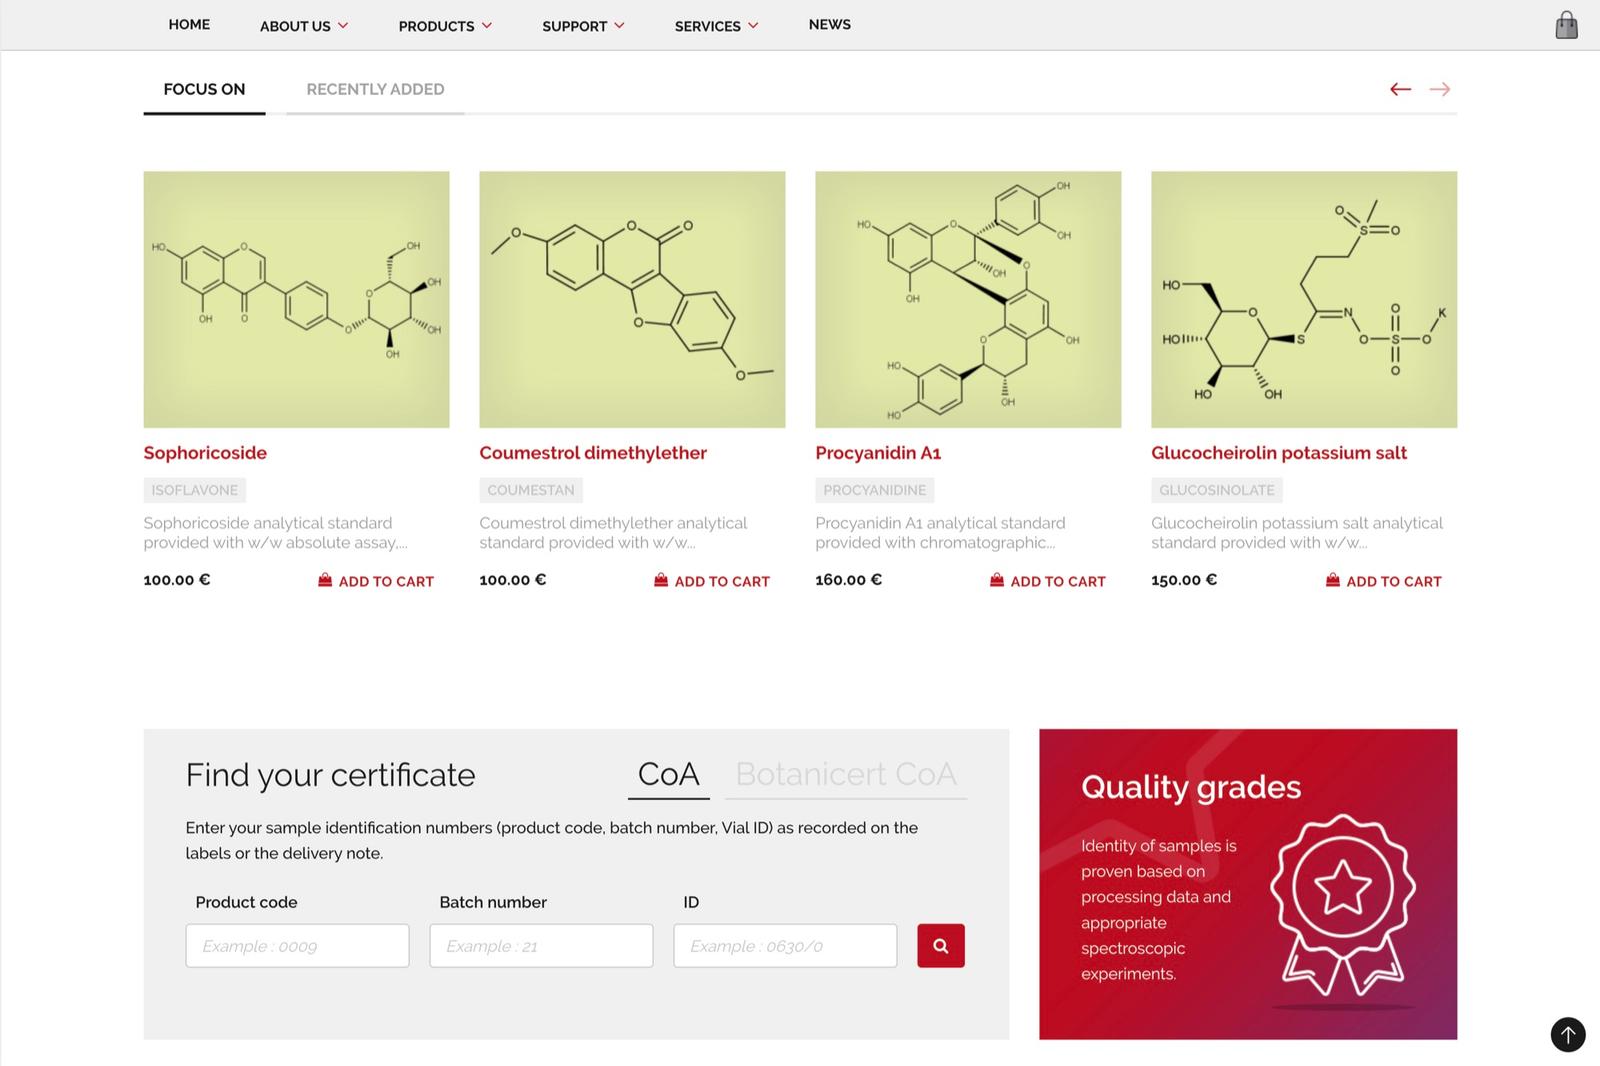
Task: Switch to the Recently Added tab
Action: point(375,89)
